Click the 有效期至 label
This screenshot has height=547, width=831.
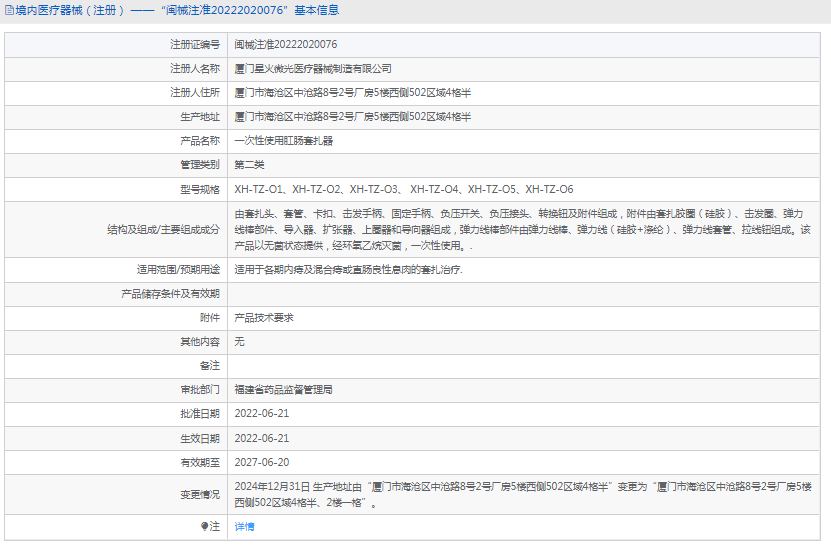pos(200,462)
